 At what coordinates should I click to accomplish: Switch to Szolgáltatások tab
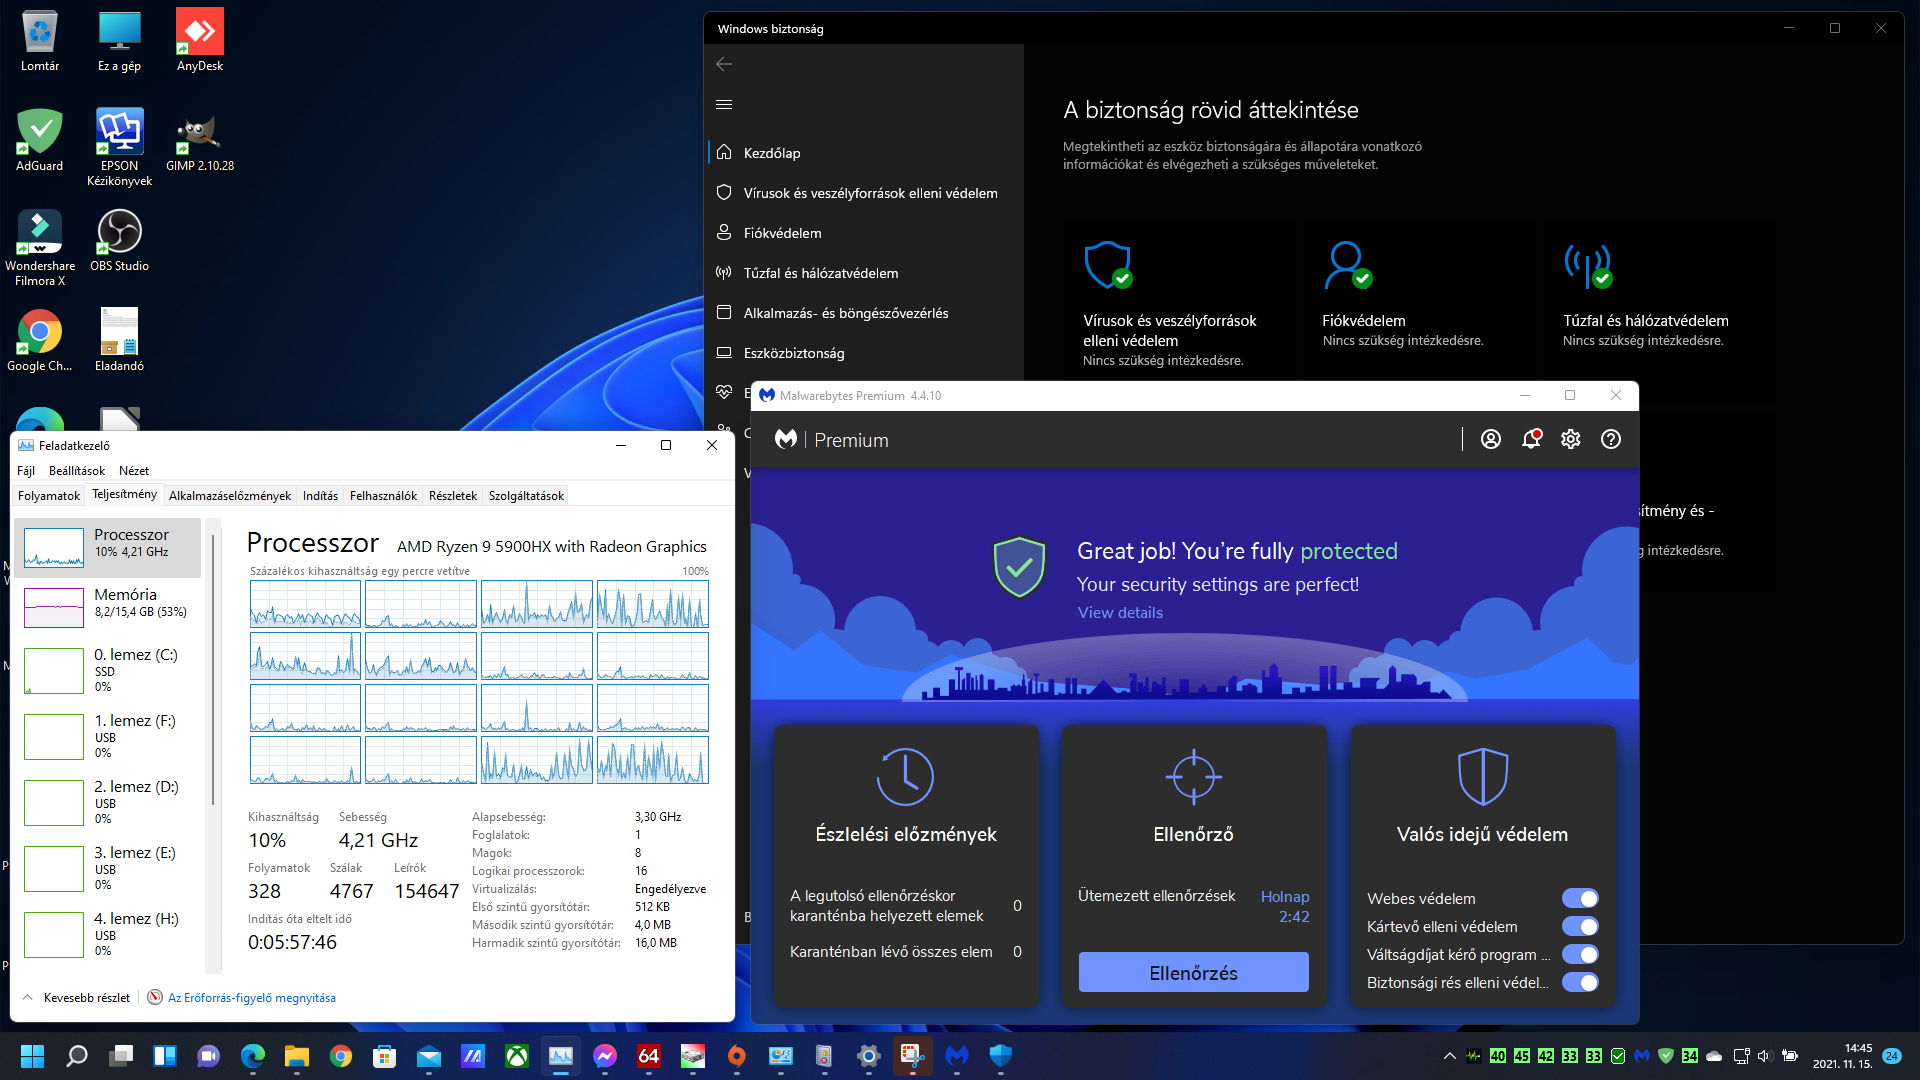[x=526, y=496]
